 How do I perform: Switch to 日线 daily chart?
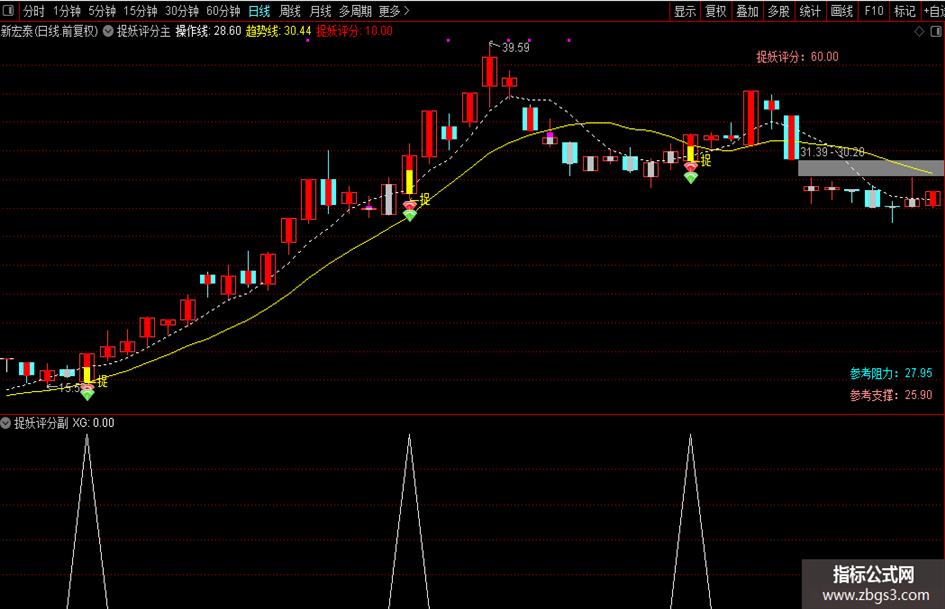click(259, 11)
